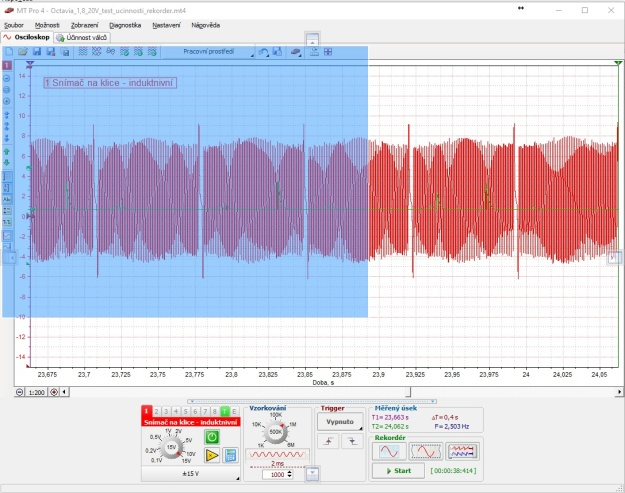Click the eraser toolbar icon

point(295,52)
